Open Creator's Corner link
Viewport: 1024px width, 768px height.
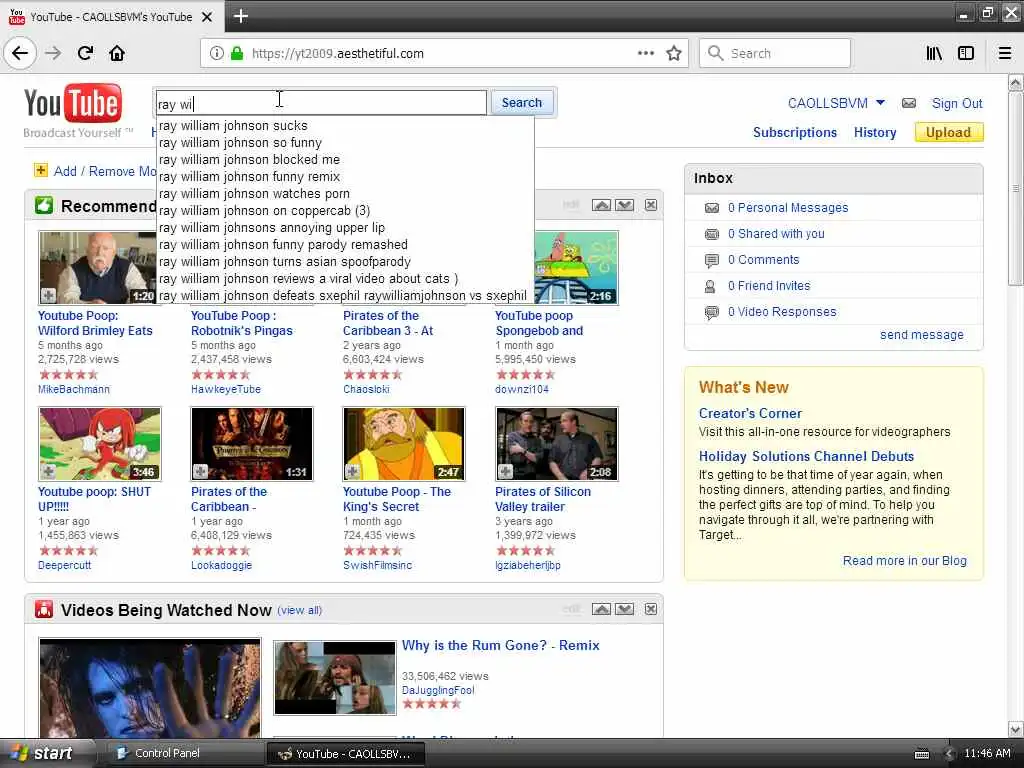(750, 413)
